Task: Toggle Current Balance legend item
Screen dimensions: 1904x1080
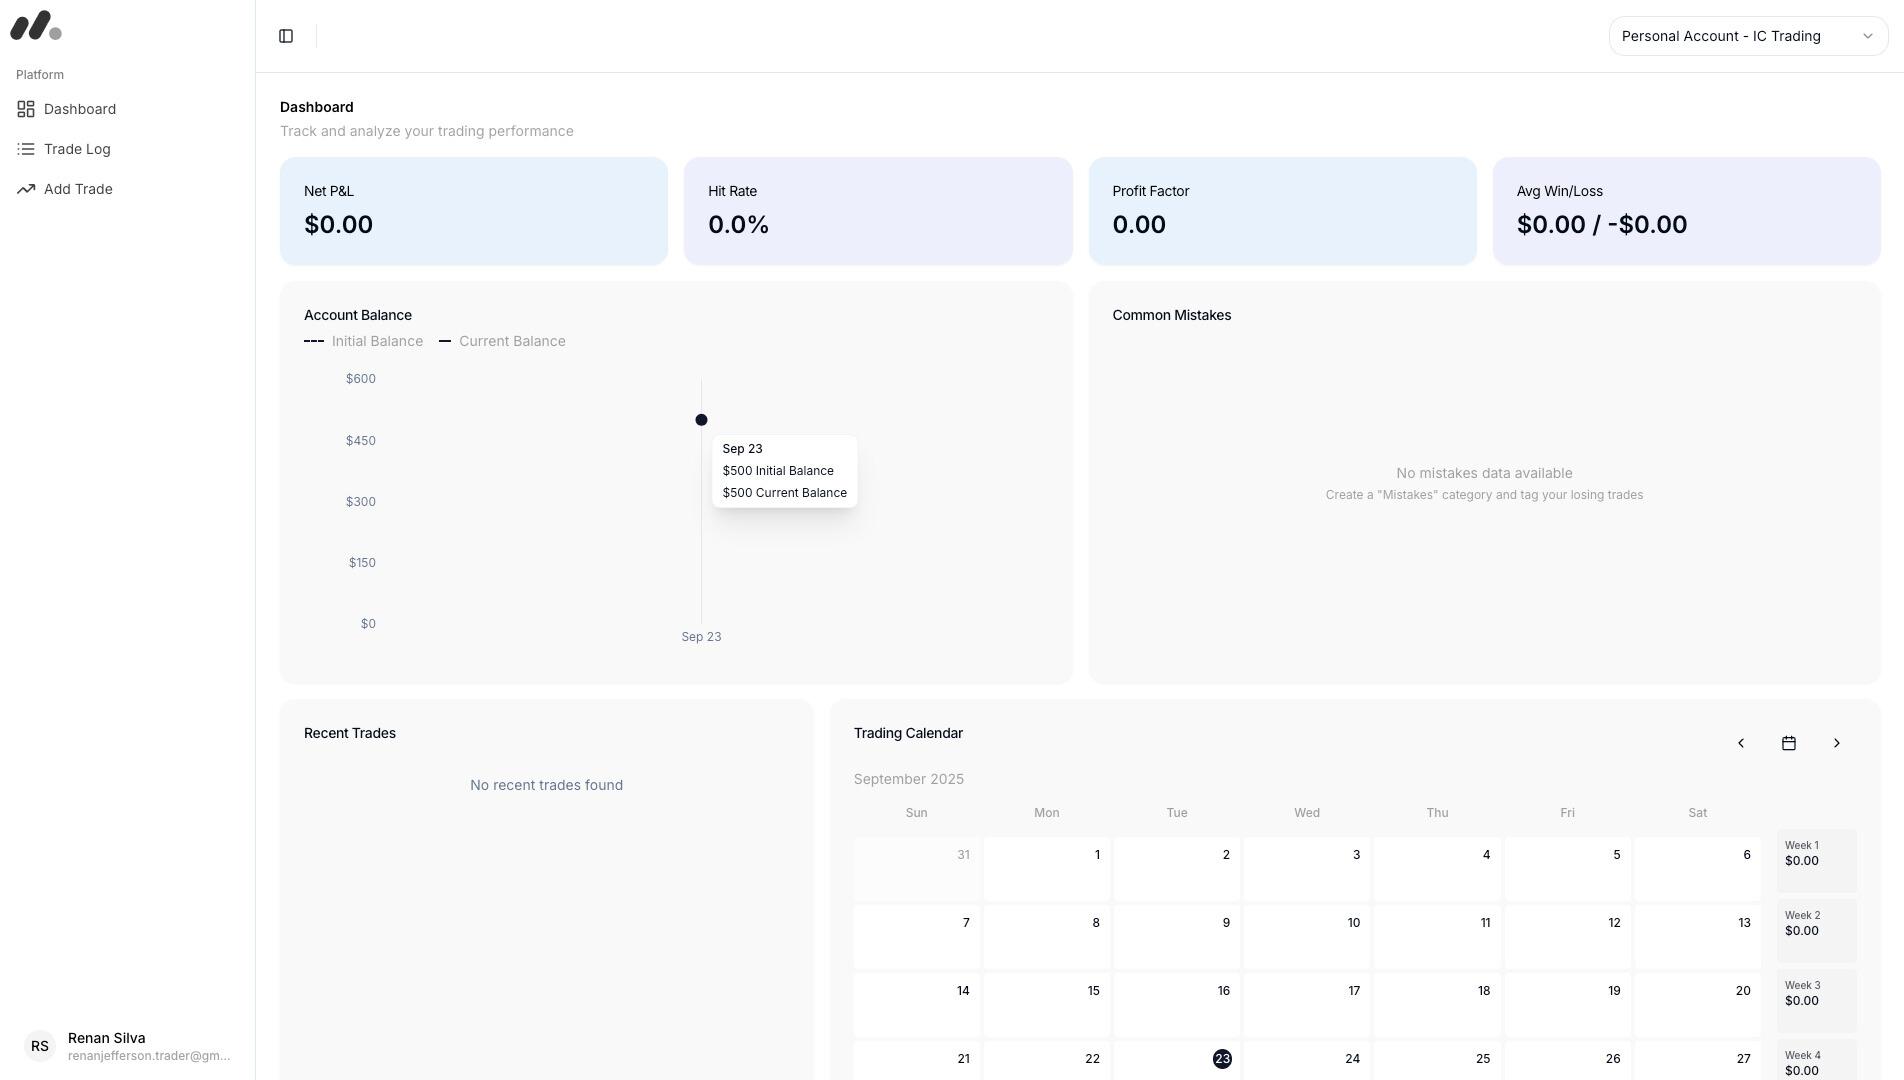Action: [x=502, y=341]
